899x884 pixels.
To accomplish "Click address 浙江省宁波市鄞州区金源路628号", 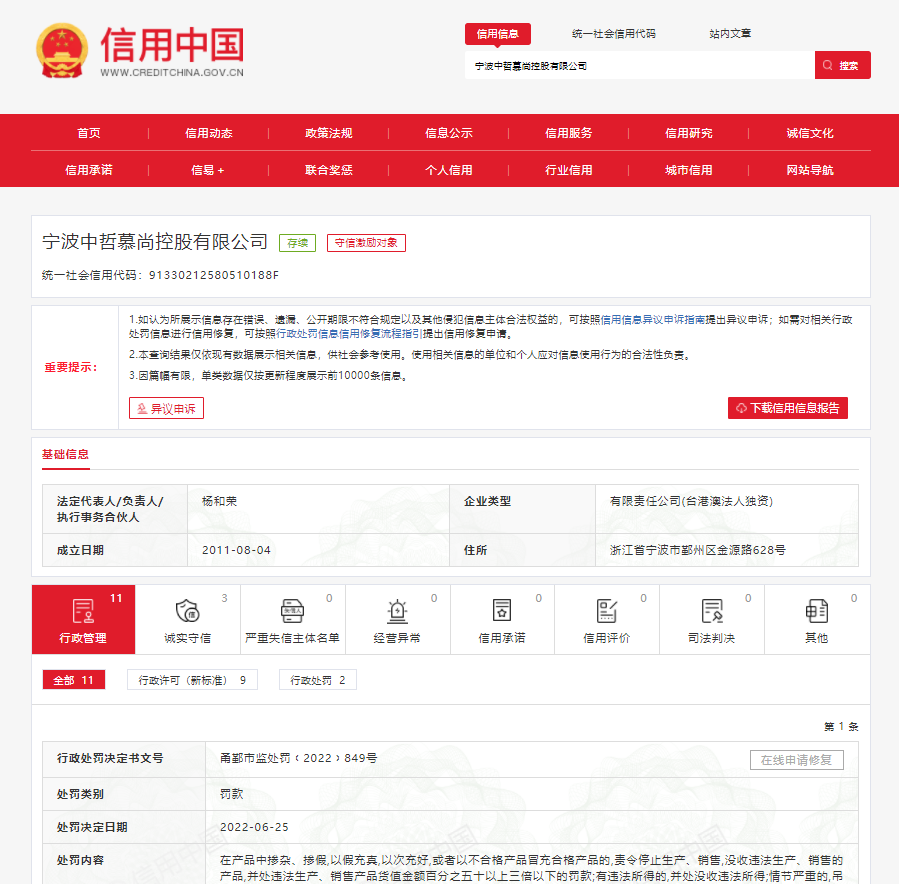I will pos(698,550).
